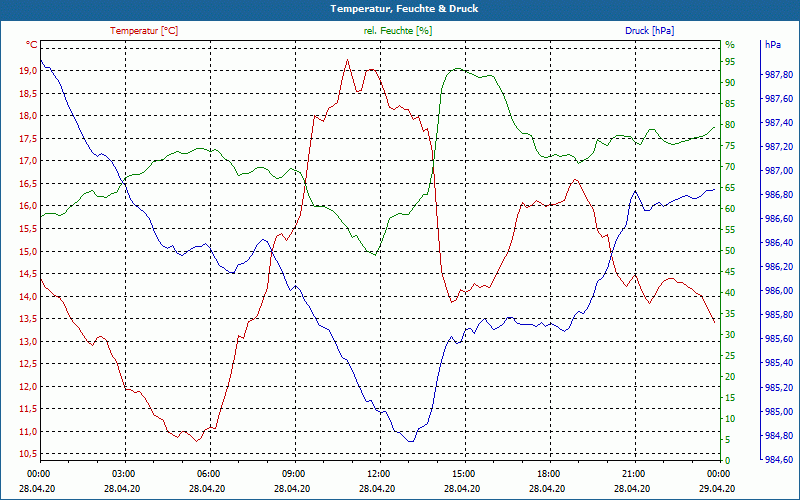Click the "987,80" pressure axis label

click(779, 75)
